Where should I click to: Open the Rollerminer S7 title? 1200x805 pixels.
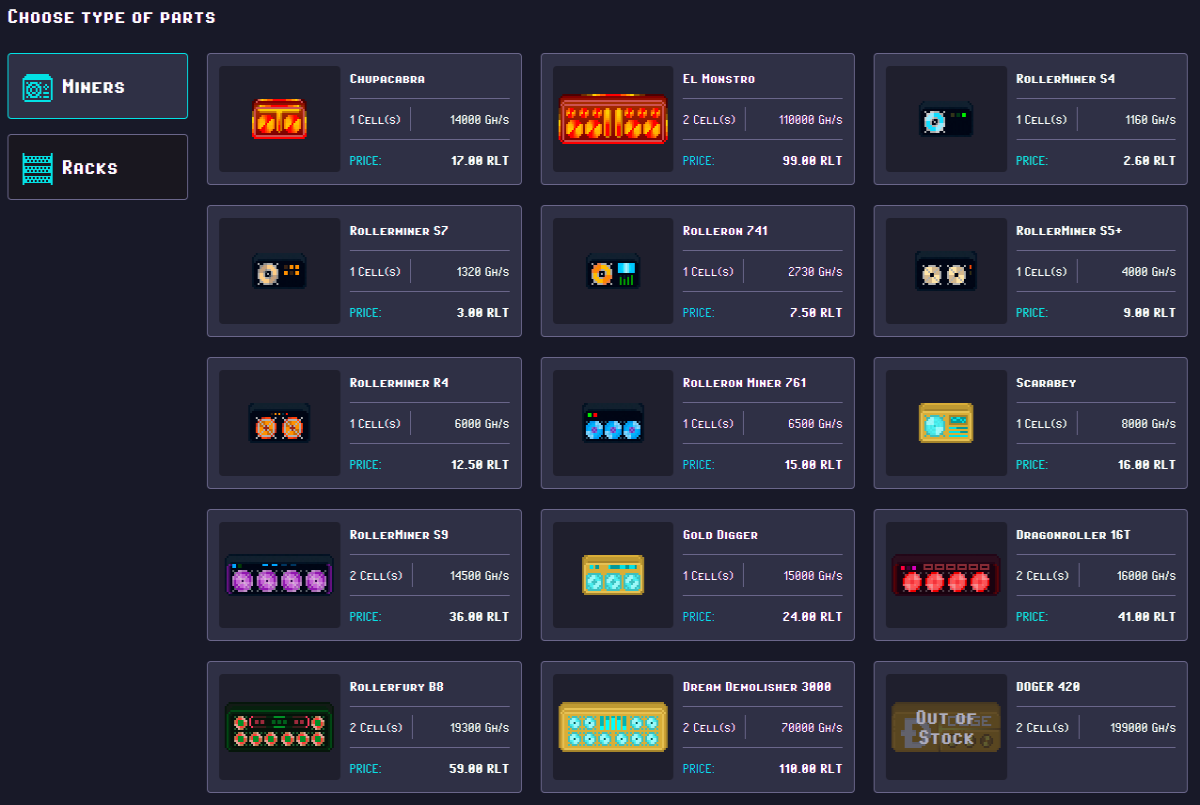(x=399, y=231)
